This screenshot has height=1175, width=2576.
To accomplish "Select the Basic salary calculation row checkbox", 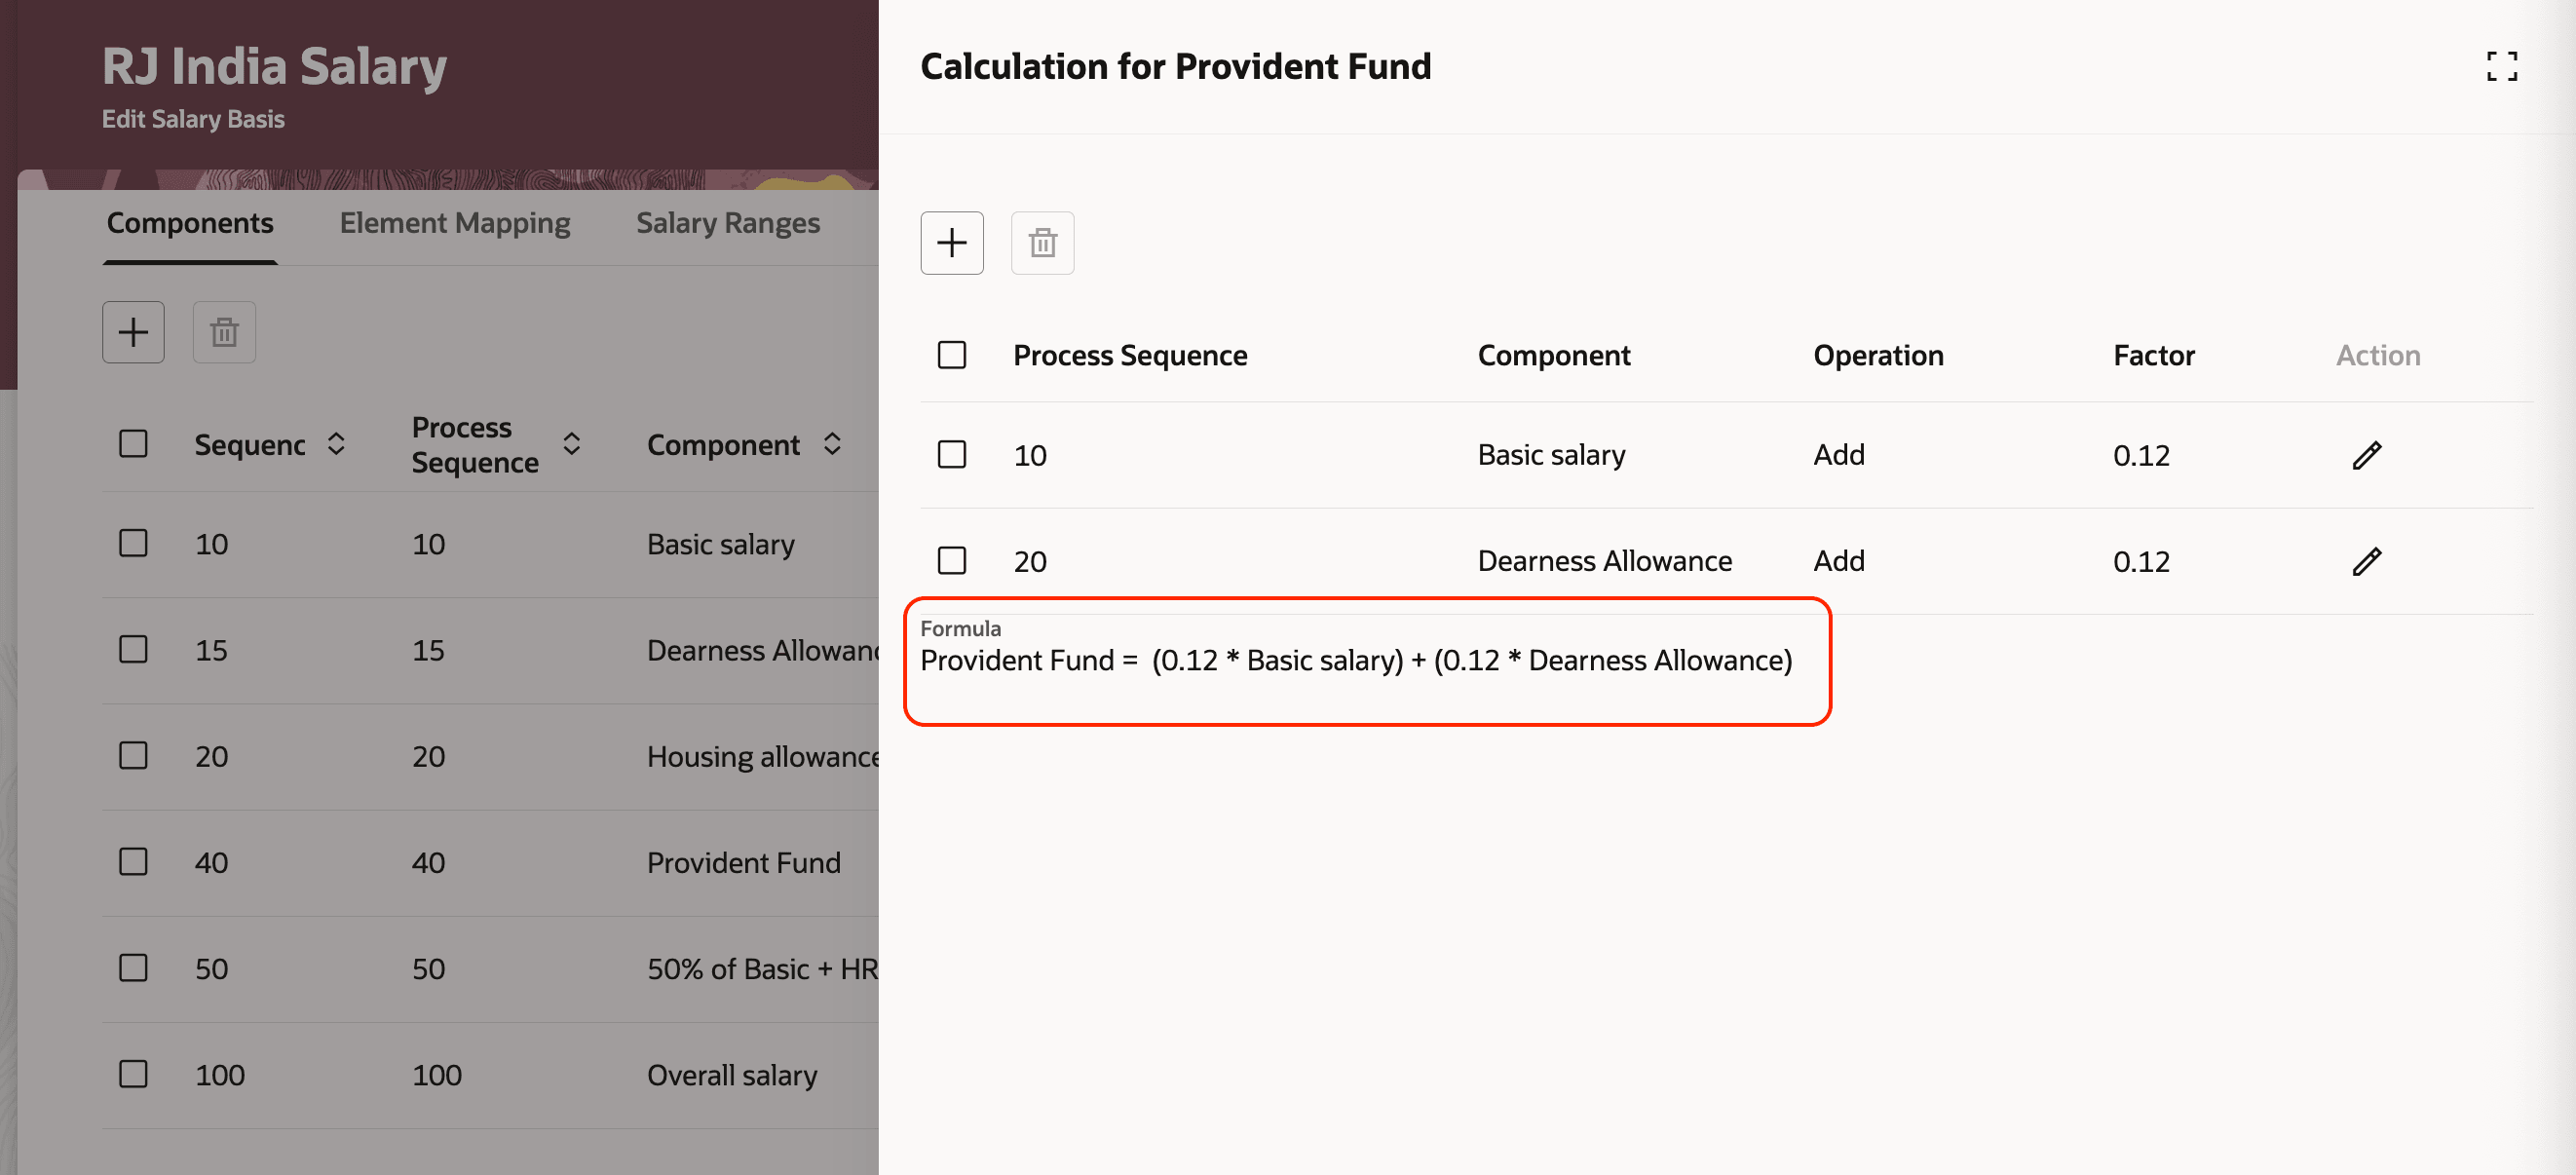I will pyautogui.click(x=951, y=455).
